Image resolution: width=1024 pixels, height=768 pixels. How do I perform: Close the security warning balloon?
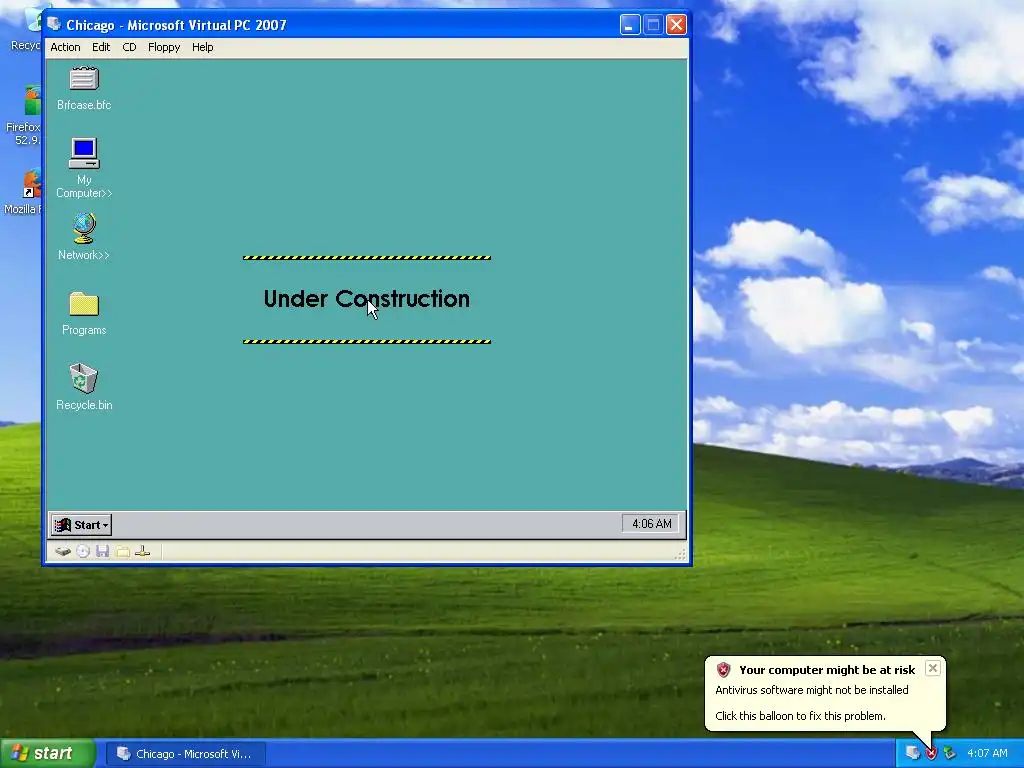[x=933, y=668]
